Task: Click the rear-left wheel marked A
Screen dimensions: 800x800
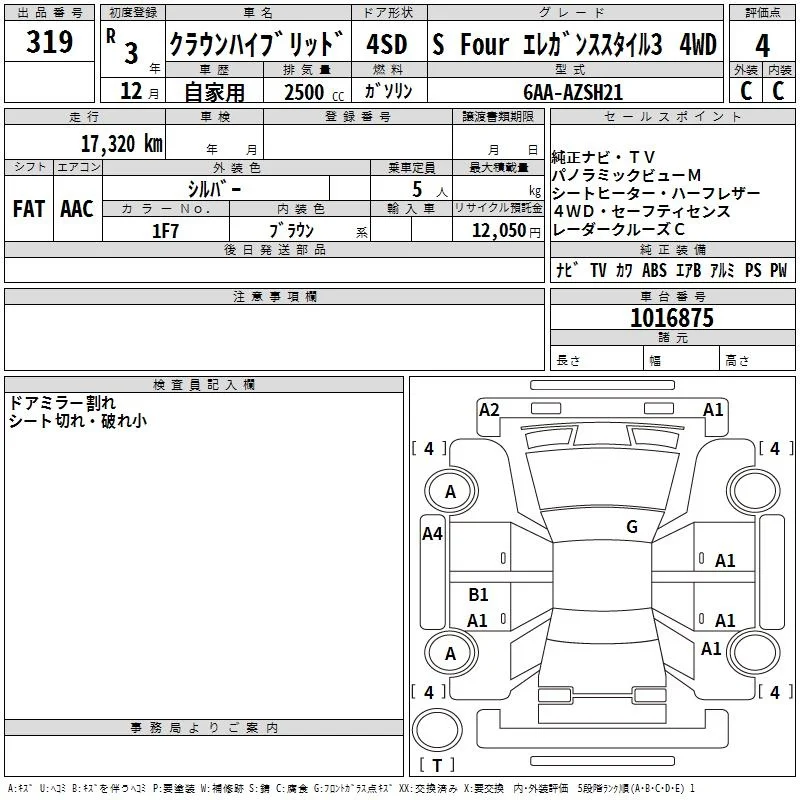Action: [x=451, y=653]
